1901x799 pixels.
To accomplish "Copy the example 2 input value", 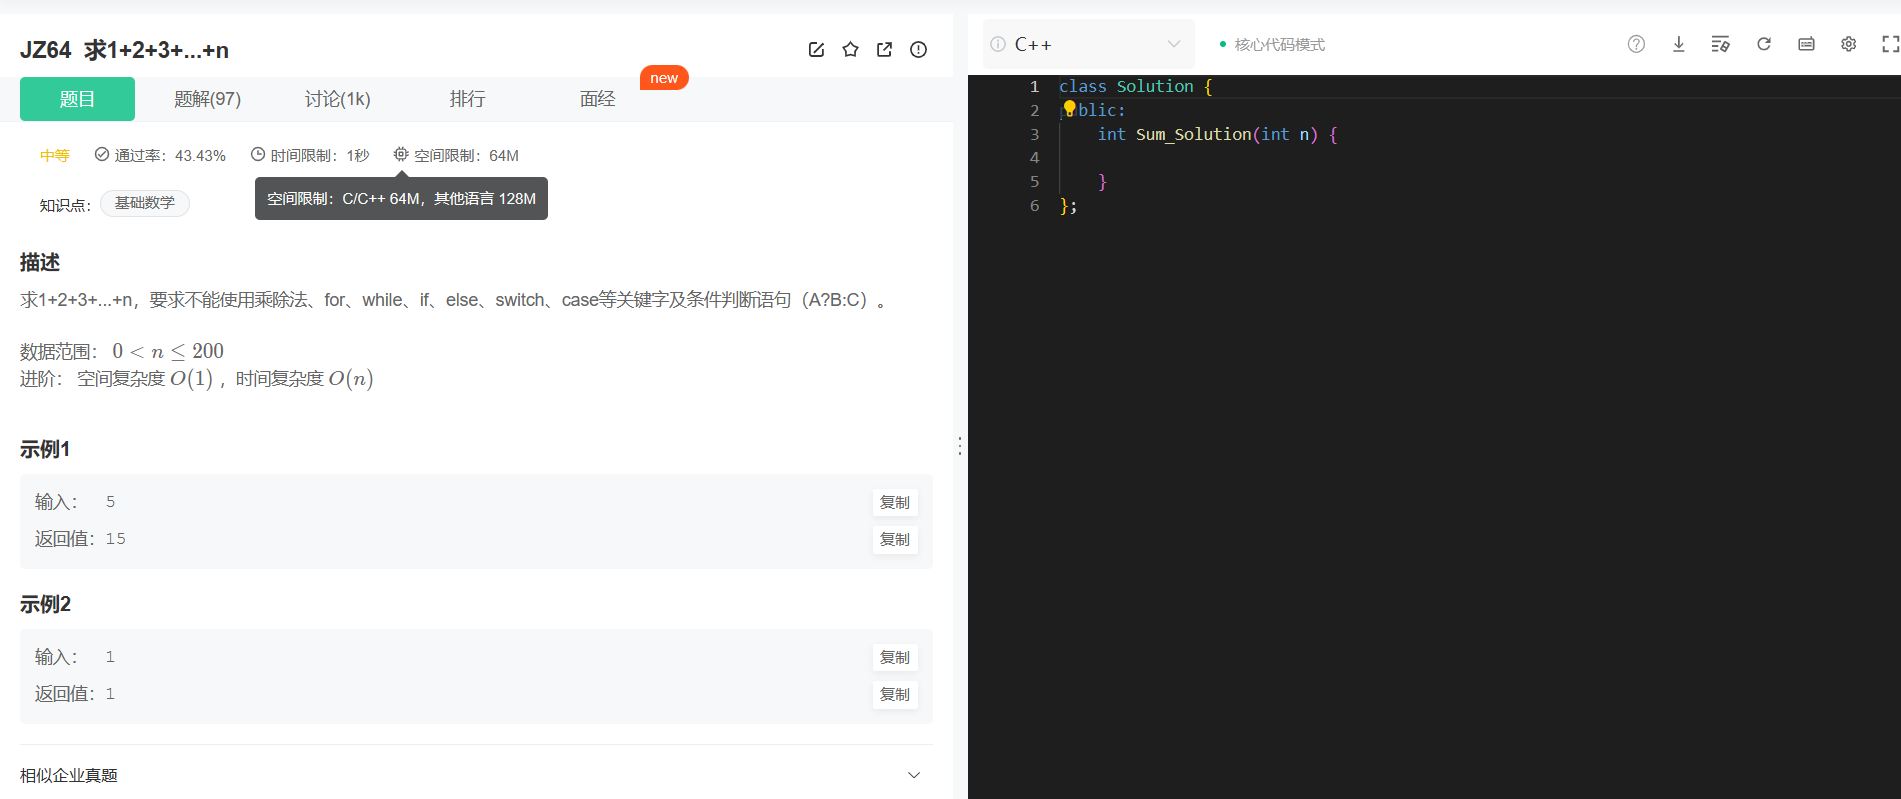I will [895, 657].
